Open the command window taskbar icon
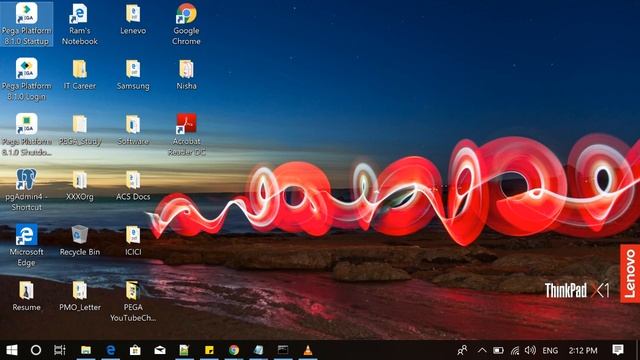640x360 pixels. (283, 350)
